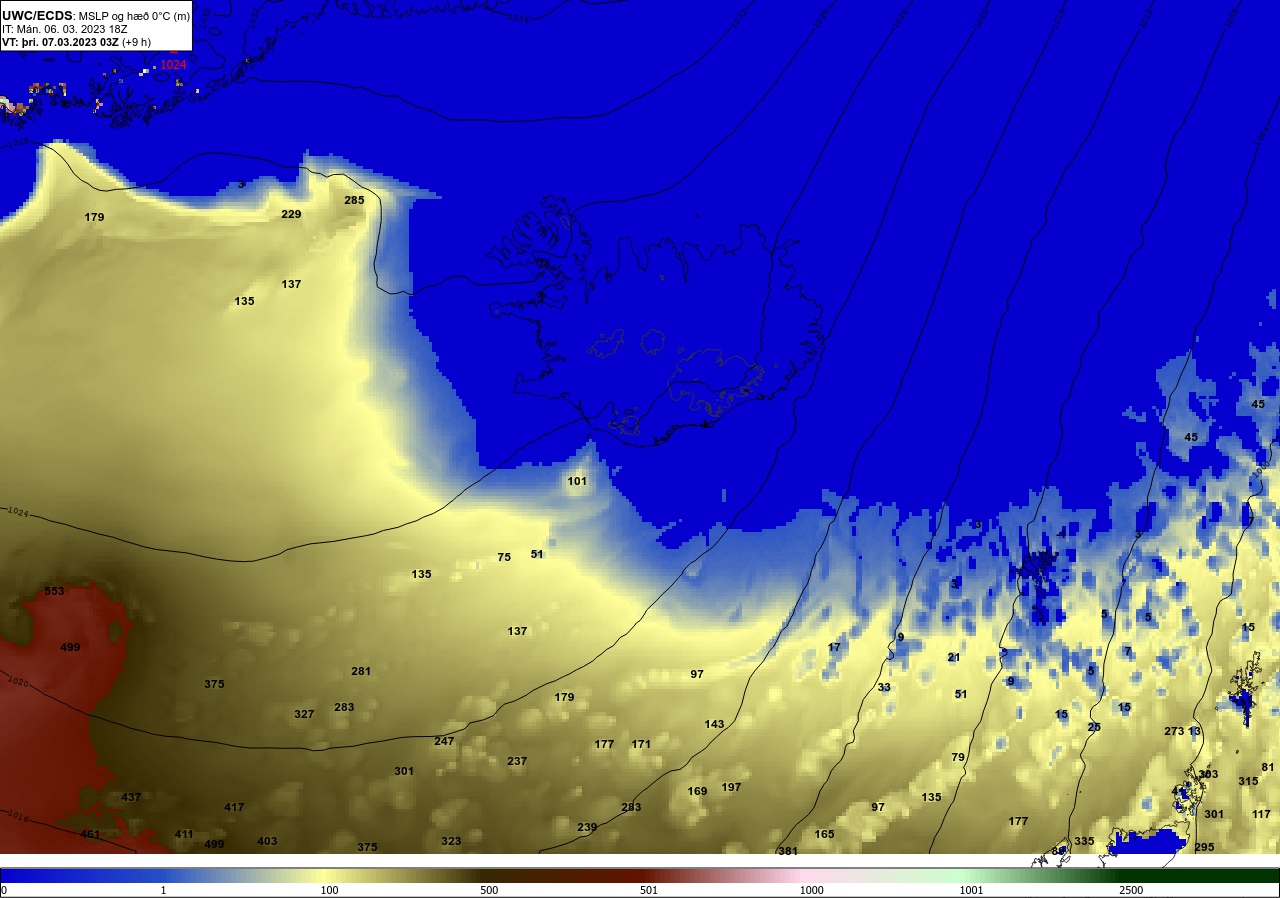1280x898 pixels.
Task: Select the 273 map value
Action: pyautogui.click(x=1174, y=731)
